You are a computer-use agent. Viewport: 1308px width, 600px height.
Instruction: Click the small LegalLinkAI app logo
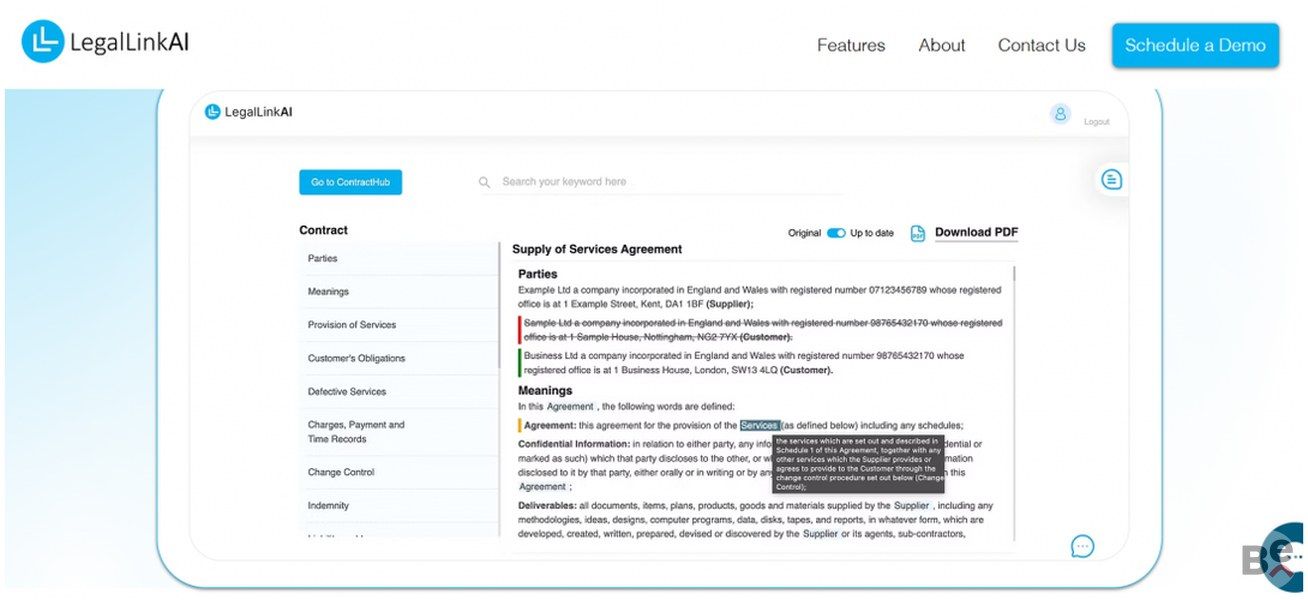248,112
